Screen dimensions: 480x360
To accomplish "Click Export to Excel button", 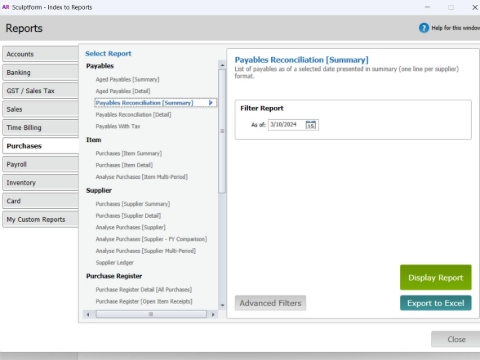I will click(x=436, y=303).
